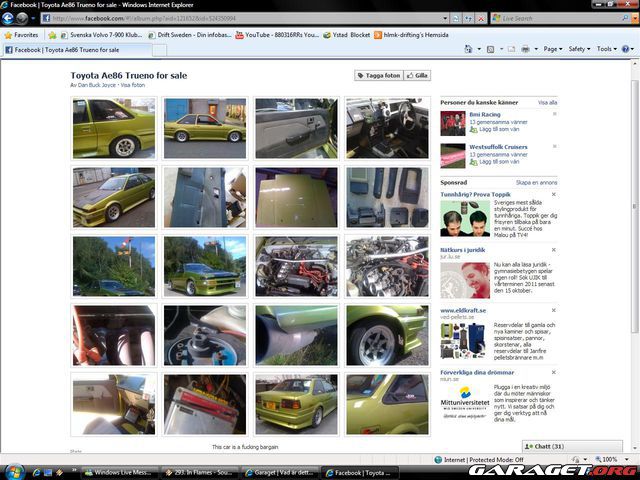Close the Förverkliga dina drömmar ad
The height and width of the screenshot is (480, 640).
(554, 372)
